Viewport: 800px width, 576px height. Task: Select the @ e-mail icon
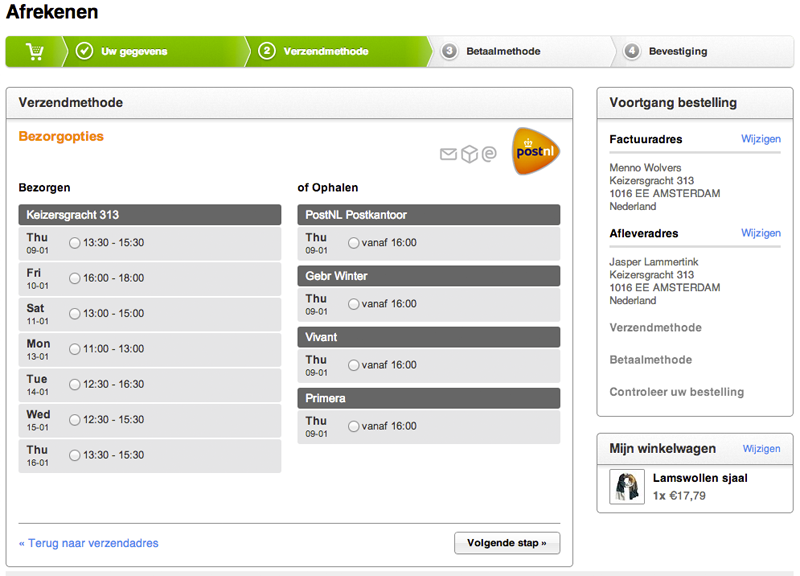491,155
